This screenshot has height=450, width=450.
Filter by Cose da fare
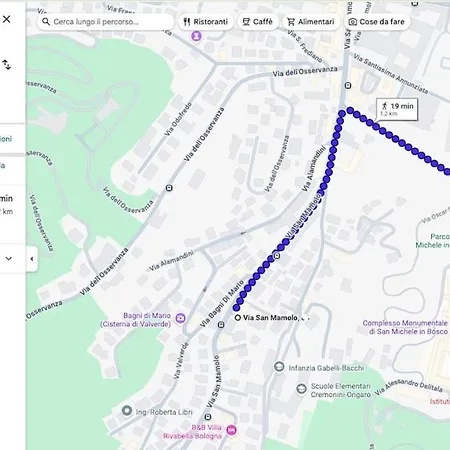click(x=377, y=22)
